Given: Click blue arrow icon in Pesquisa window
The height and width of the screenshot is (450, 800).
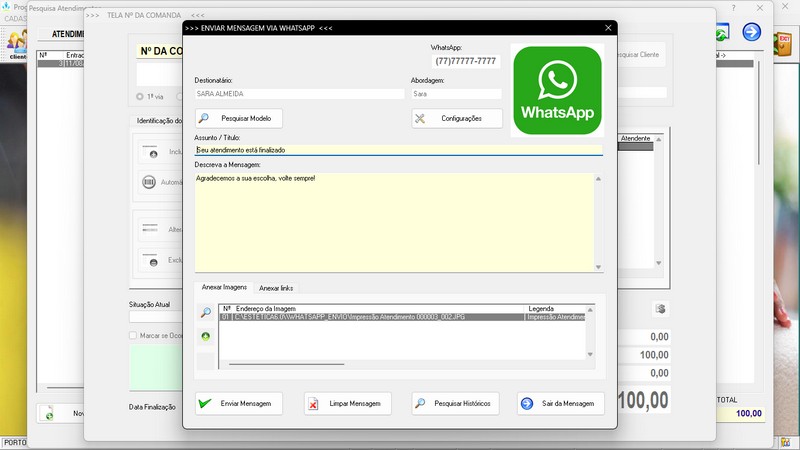Looking at the screenshot, I should [x=752, y=32].
